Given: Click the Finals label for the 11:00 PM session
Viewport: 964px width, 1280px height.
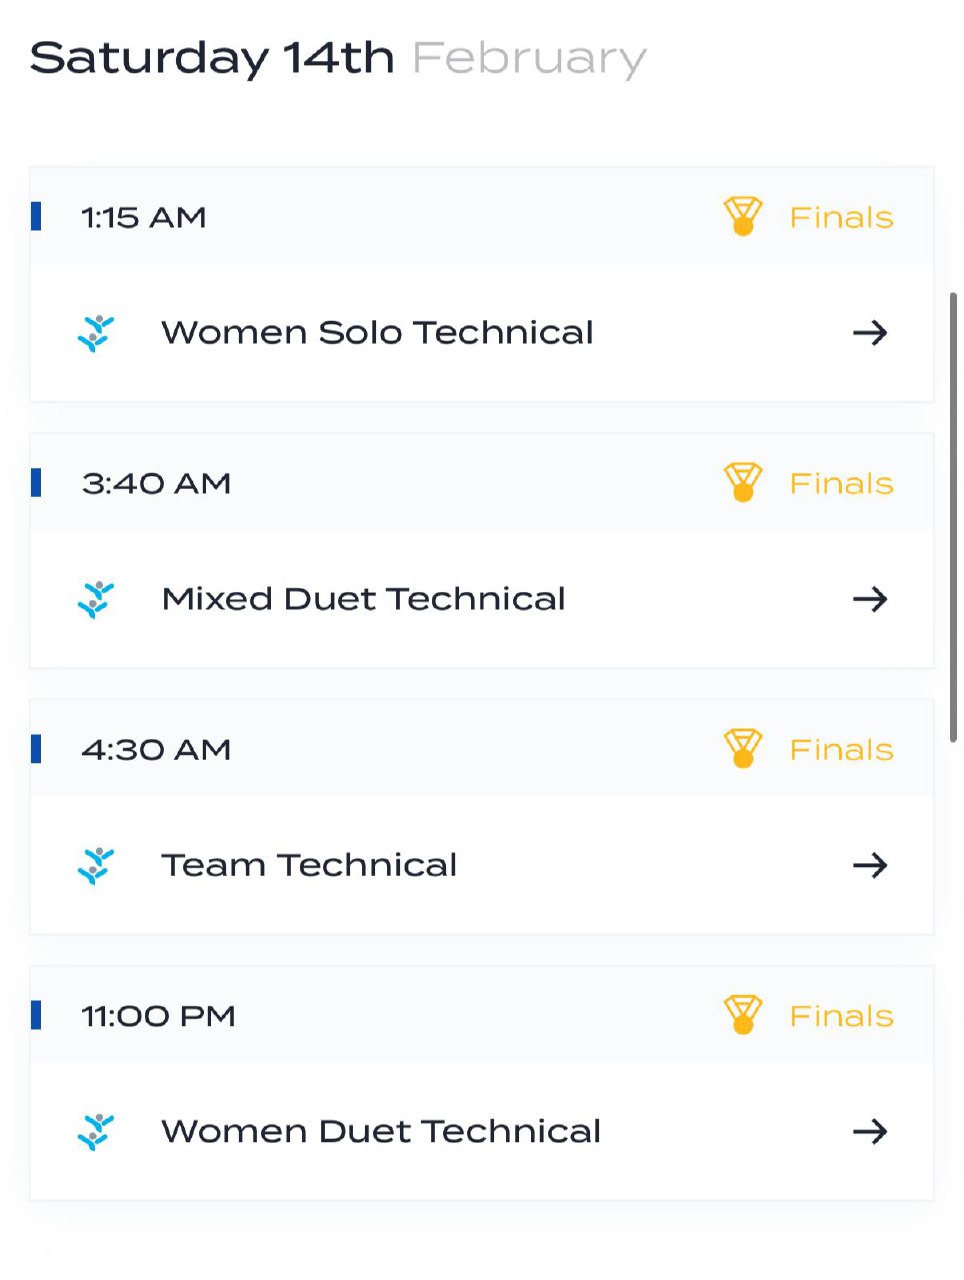Looking at the screenshot, I should pyautogui.click(x=841, y=1015).
